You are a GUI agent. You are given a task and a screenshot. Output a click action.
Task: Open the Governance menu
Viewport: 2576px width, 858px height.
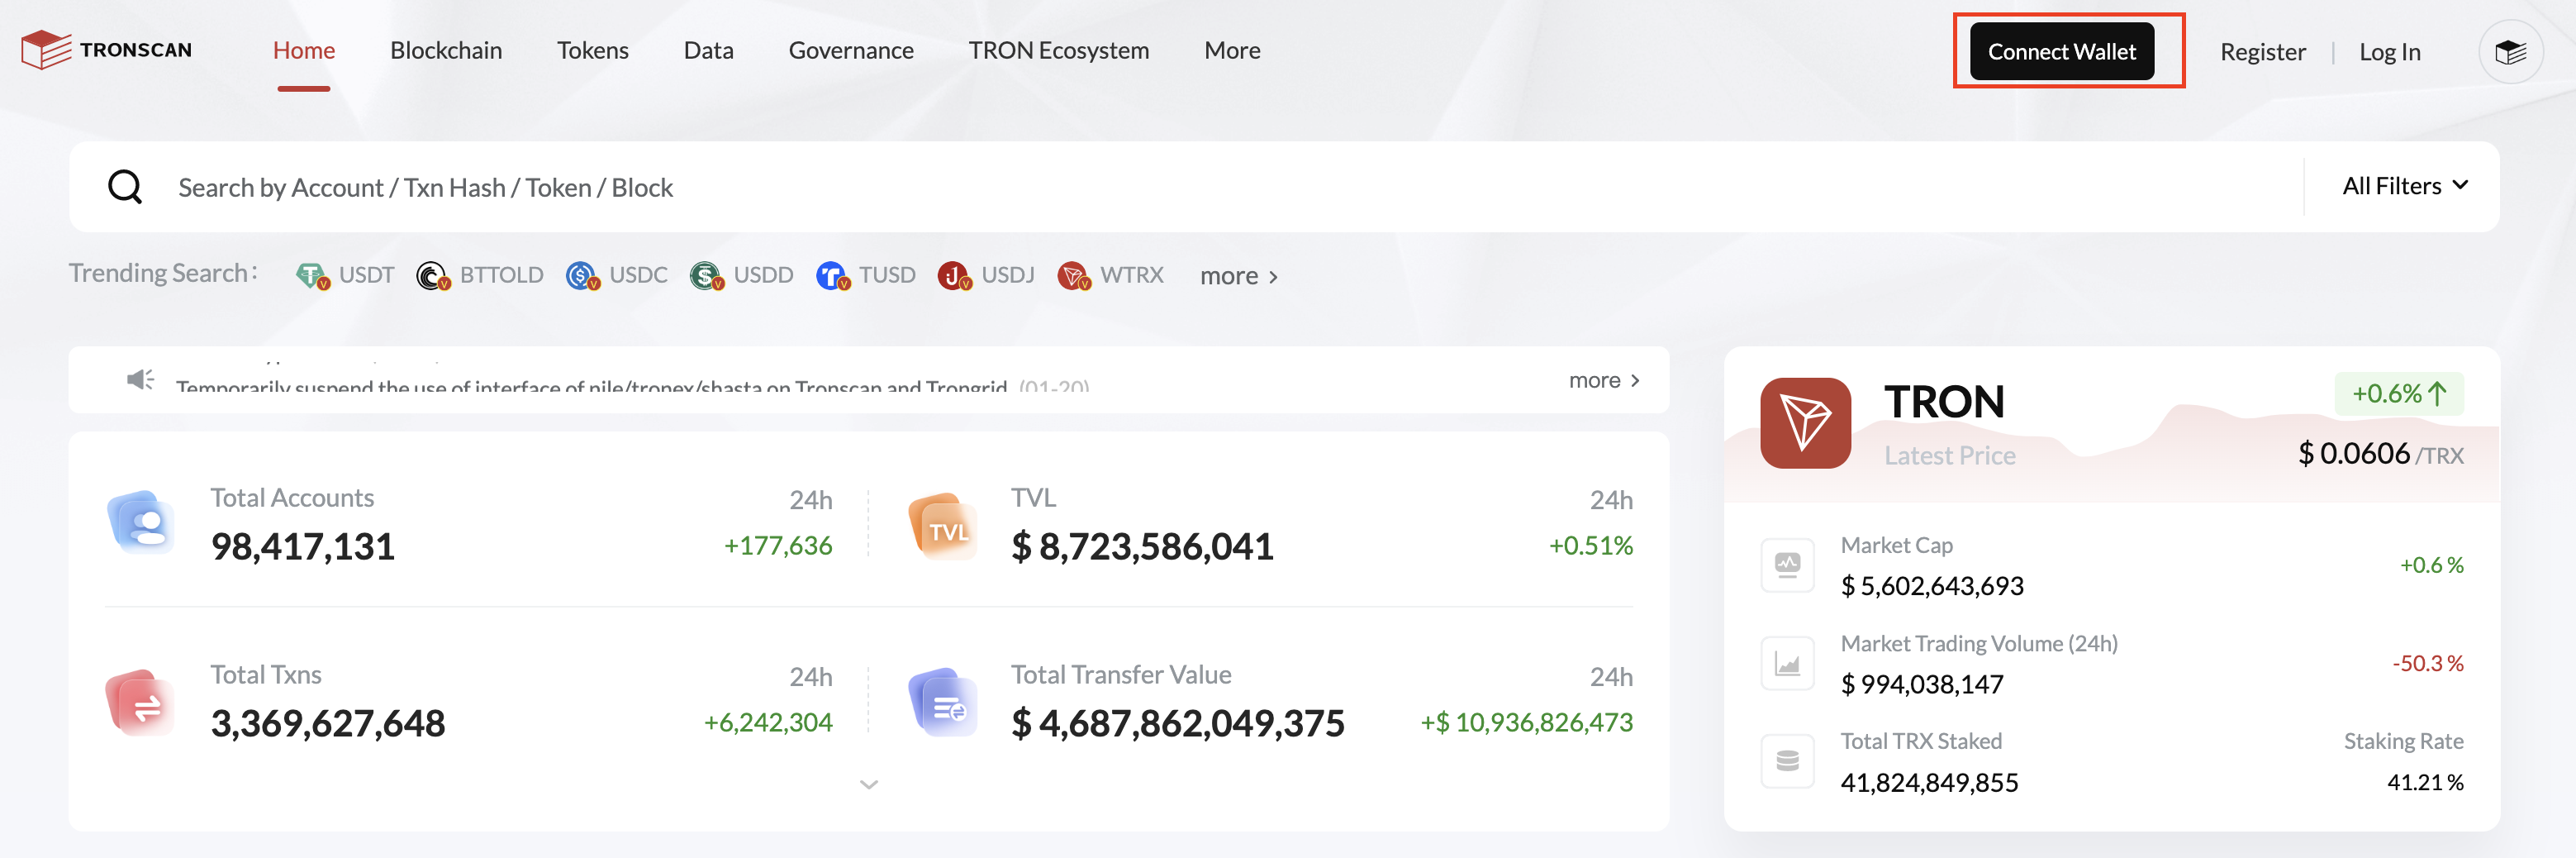tap(851, 50)
